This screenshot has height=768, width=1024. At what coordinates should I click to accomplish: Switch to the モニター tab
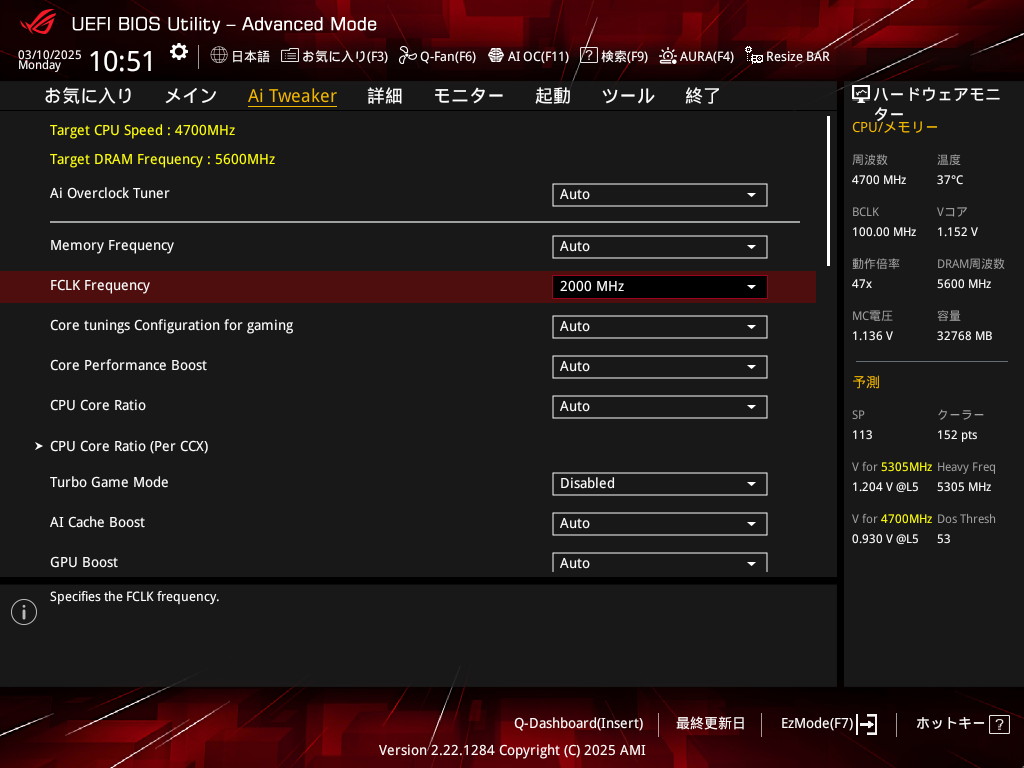pyautogui.click(x=468, y=96)
